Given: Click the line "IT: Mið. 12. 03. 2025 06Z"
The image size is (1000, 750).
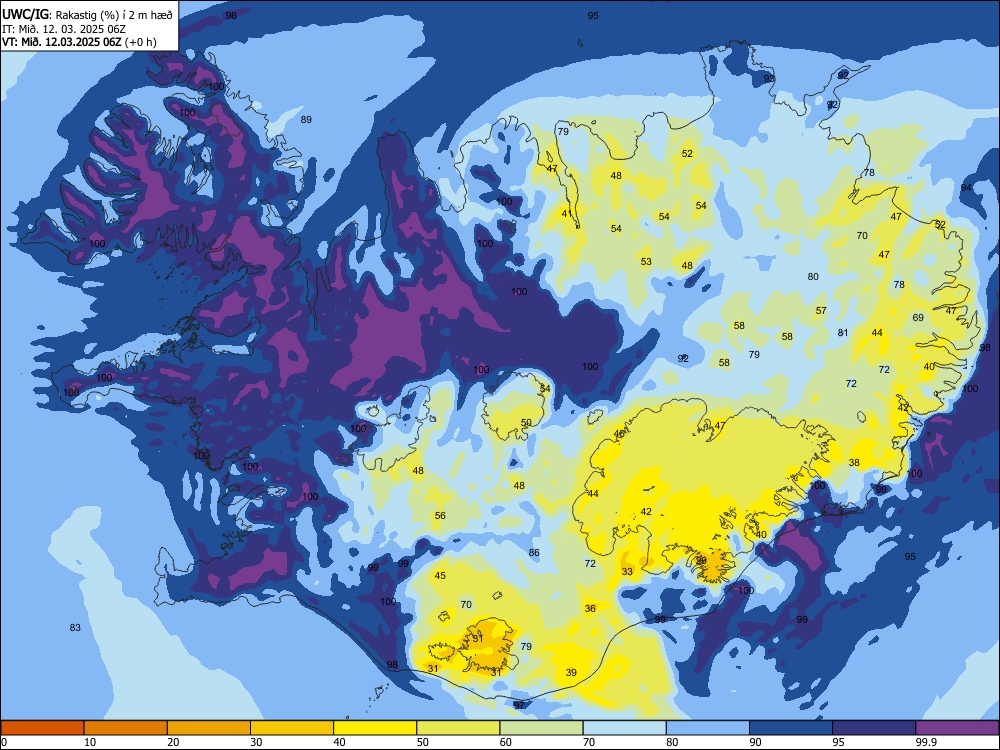Looking at the screenshot, I should pos(64,29).
